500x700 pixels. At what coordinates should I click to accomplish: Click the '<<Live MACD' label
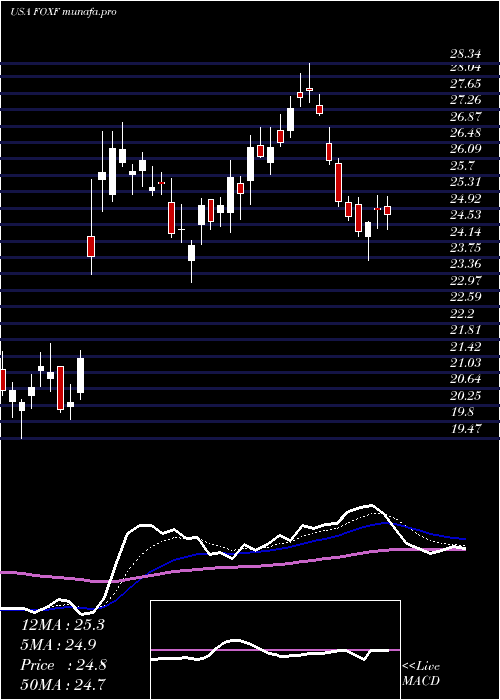(x=421, y=674)
